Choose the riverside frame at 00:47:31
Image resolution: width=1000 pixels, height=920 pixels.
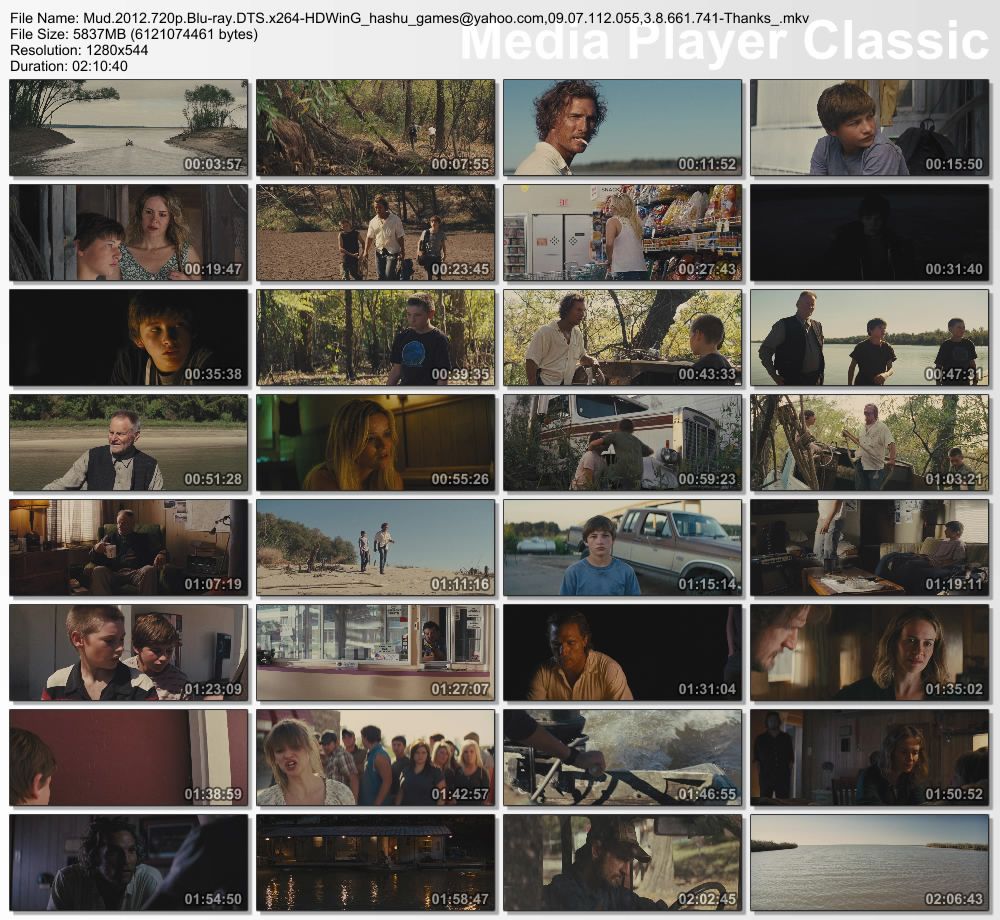(x=869, y=338)
